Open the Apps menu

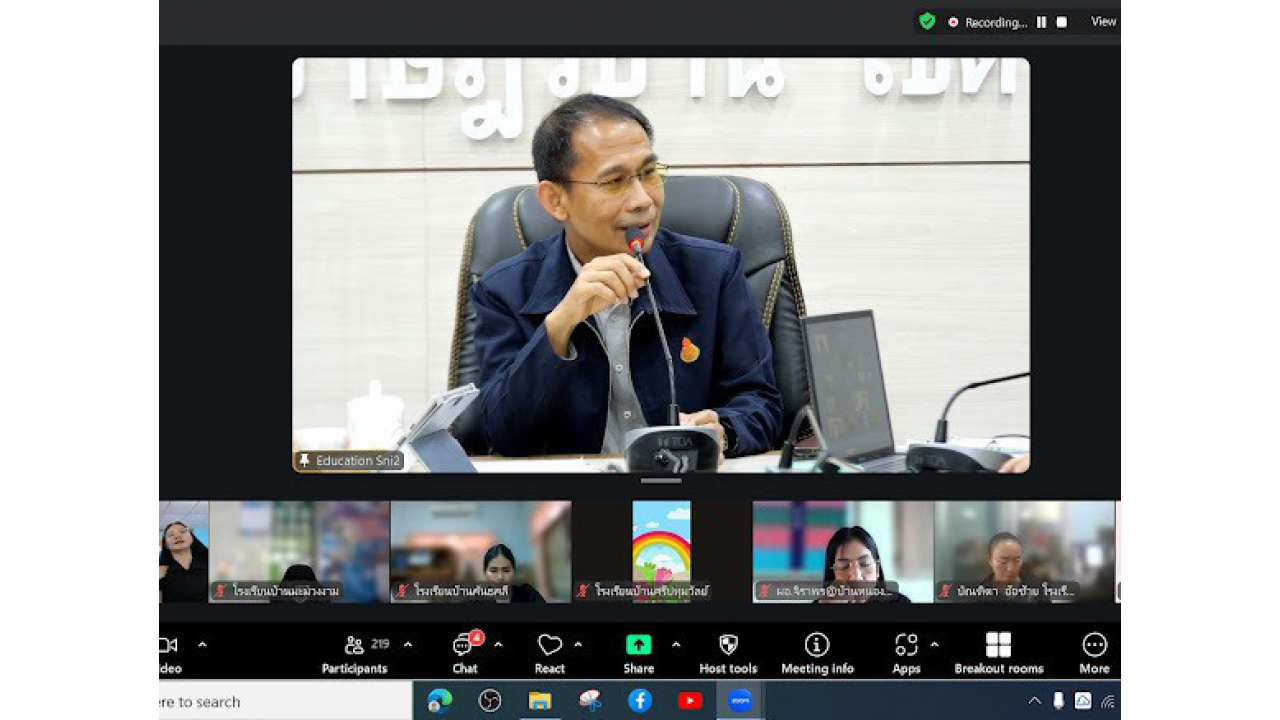point(906,653)
